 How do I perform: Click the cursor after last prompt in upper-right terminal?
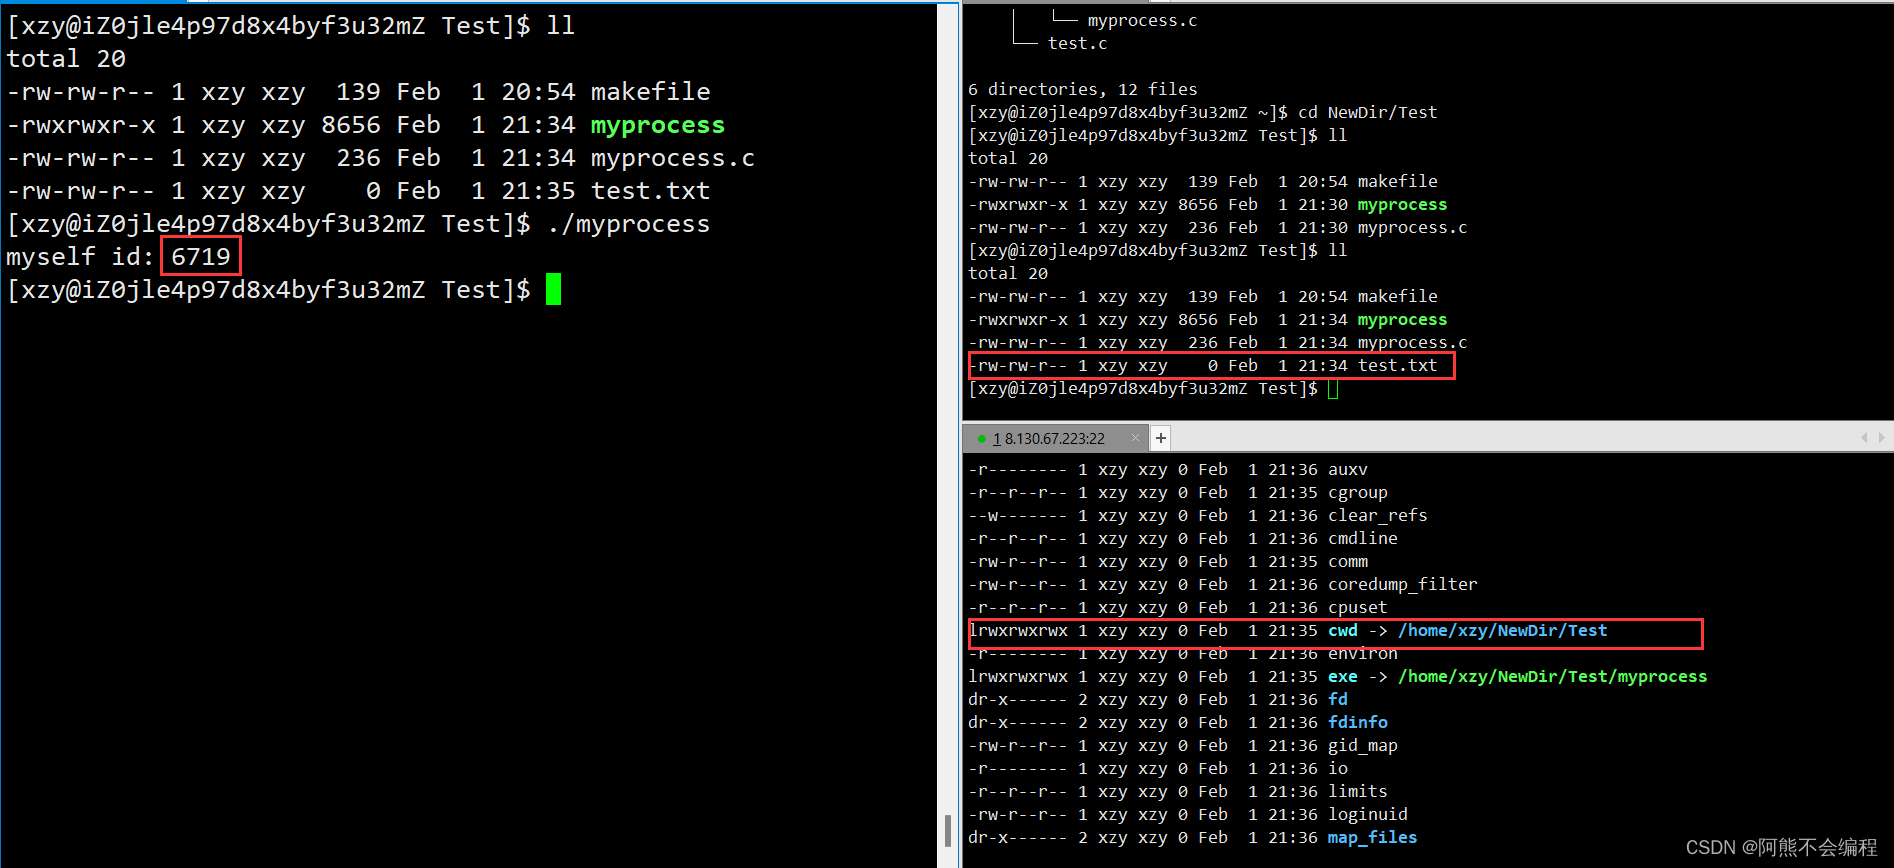point(1333,389)
